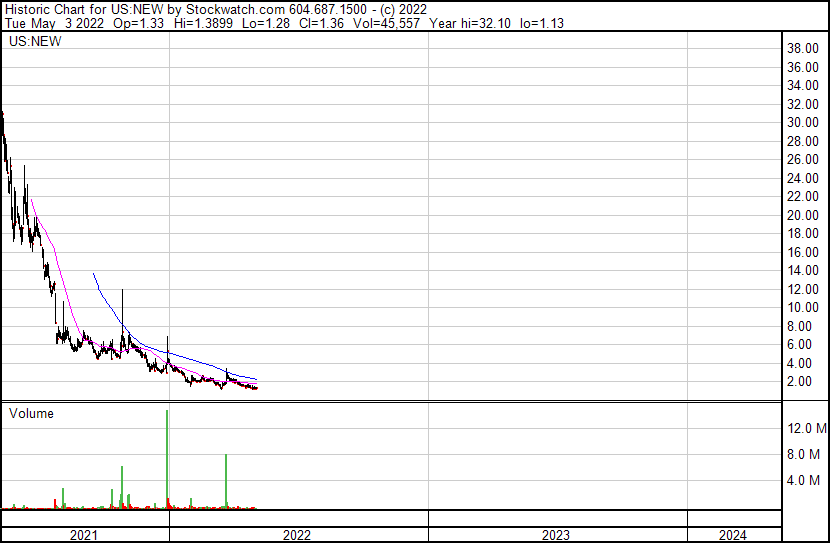Click the start of the magenta moving-average line
830x543 pixels.
(x=31, y=200)
